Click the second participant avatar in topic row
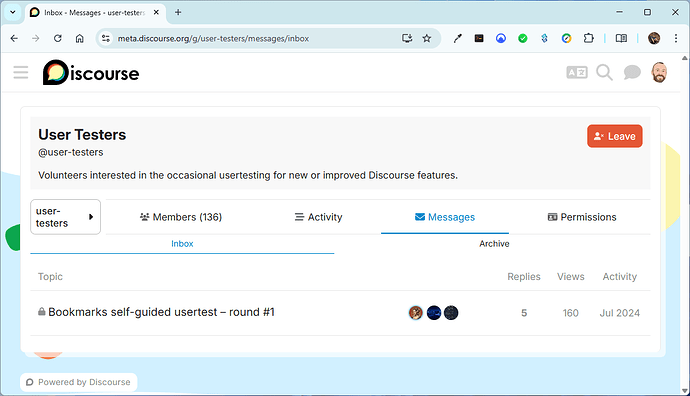This screenshot has height=396, width=690. [x=434, y=313]
